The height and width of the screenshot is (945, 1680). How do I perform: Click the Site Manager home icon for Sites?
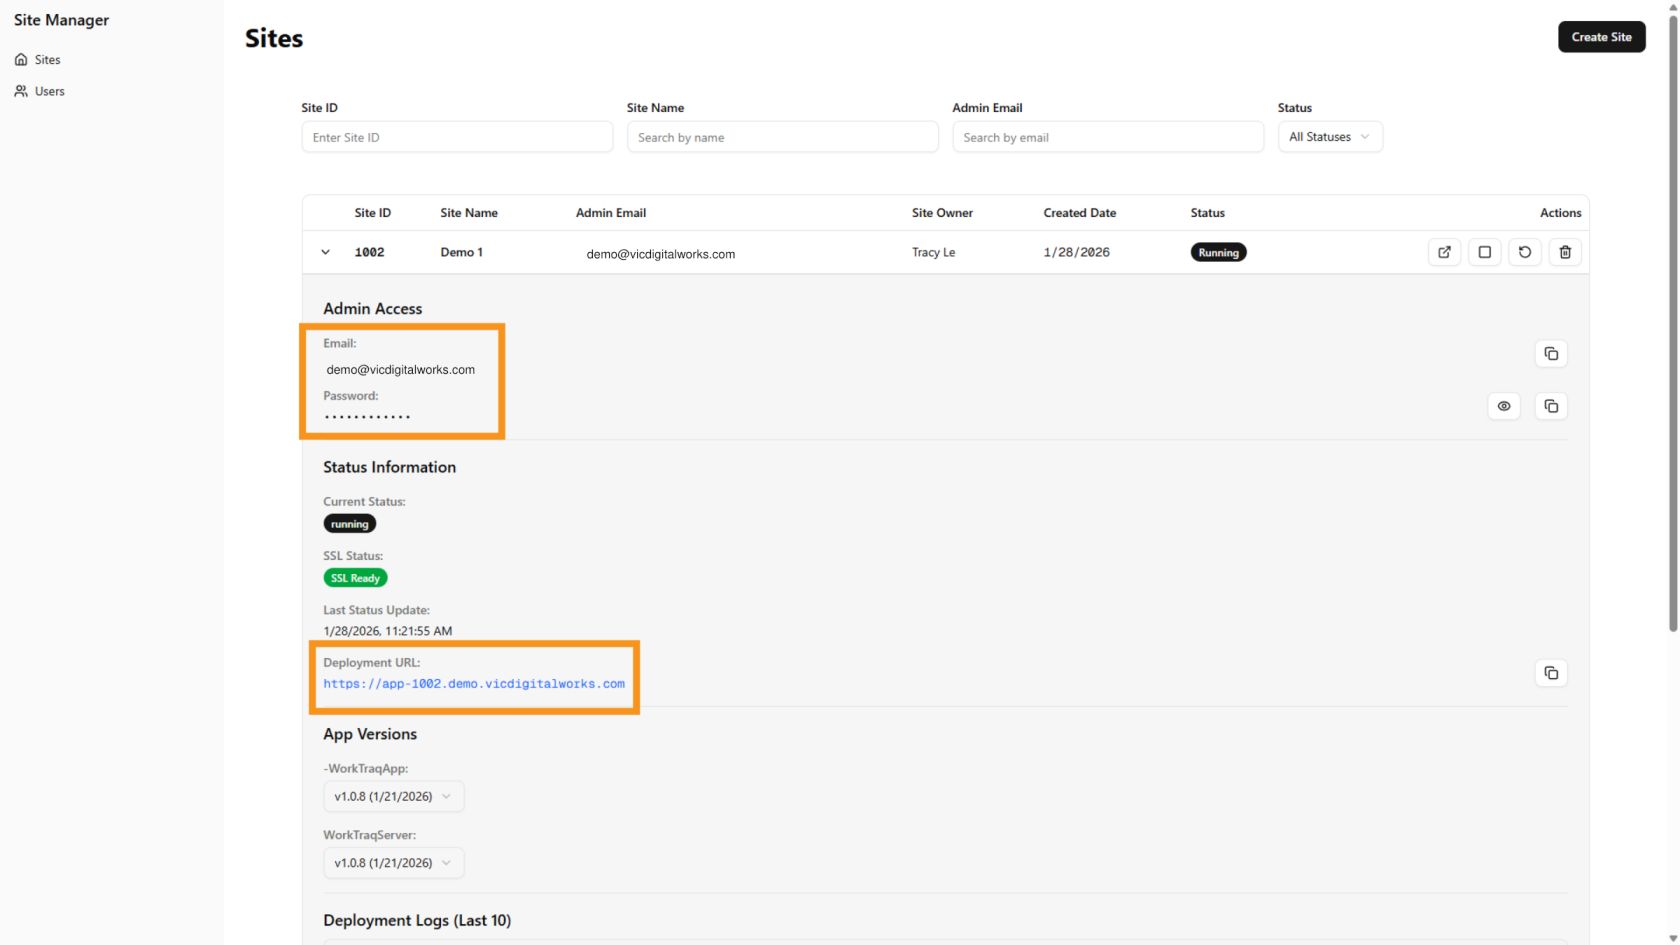click(21, 60)
